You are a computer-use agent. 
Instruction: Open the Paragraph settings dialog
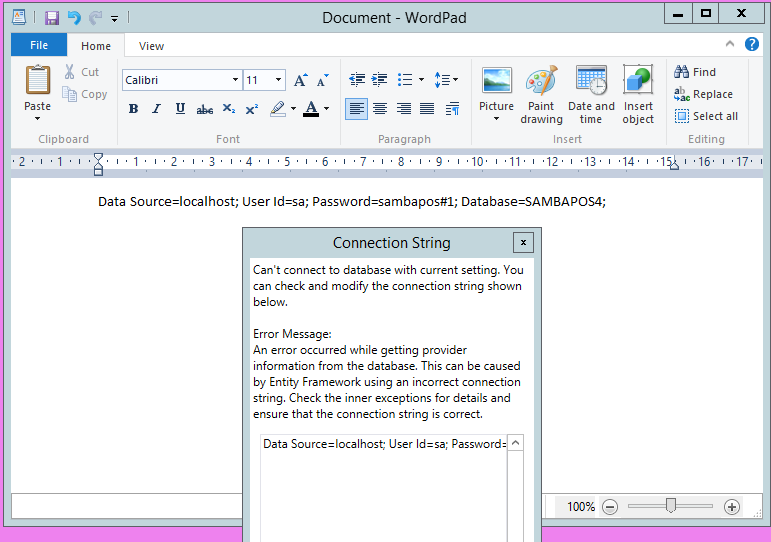(452, 109)
